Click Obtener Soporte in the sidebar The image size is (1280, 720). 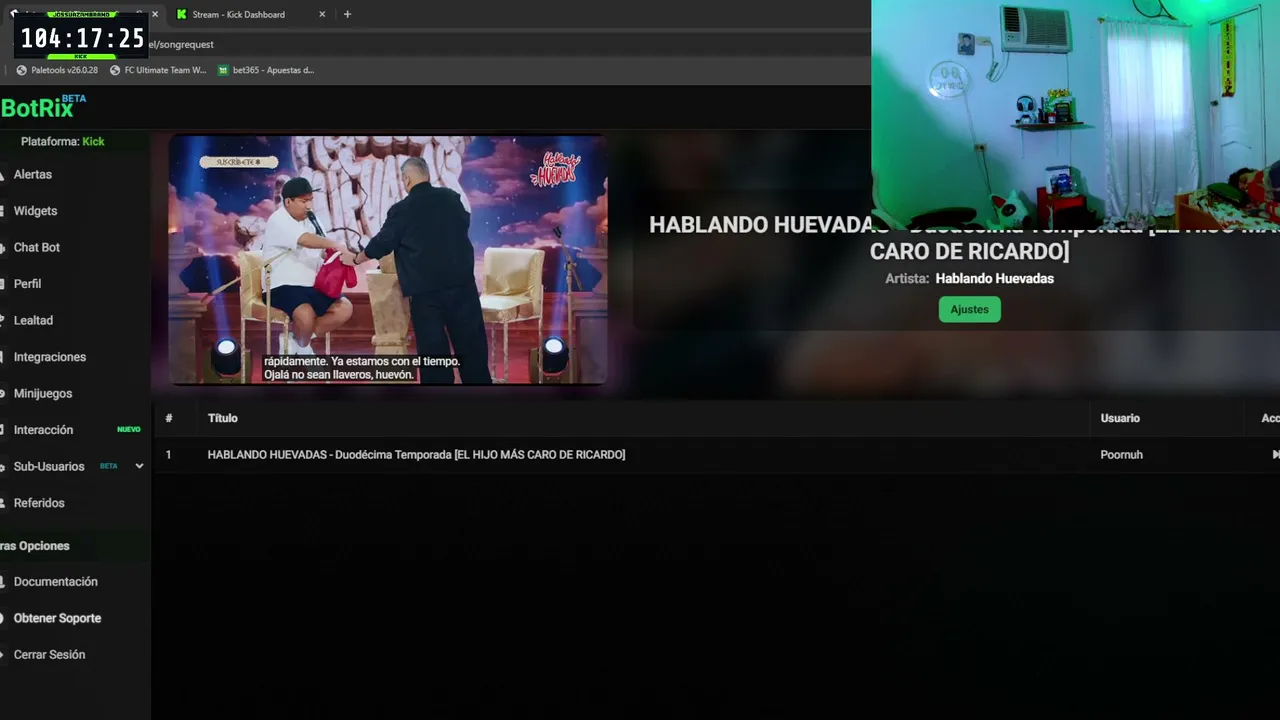click(x=57, y=618)
